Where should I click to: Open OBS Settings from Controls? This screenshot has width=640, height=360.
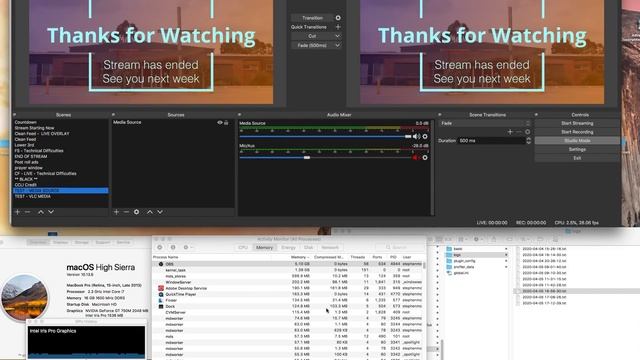577,149
